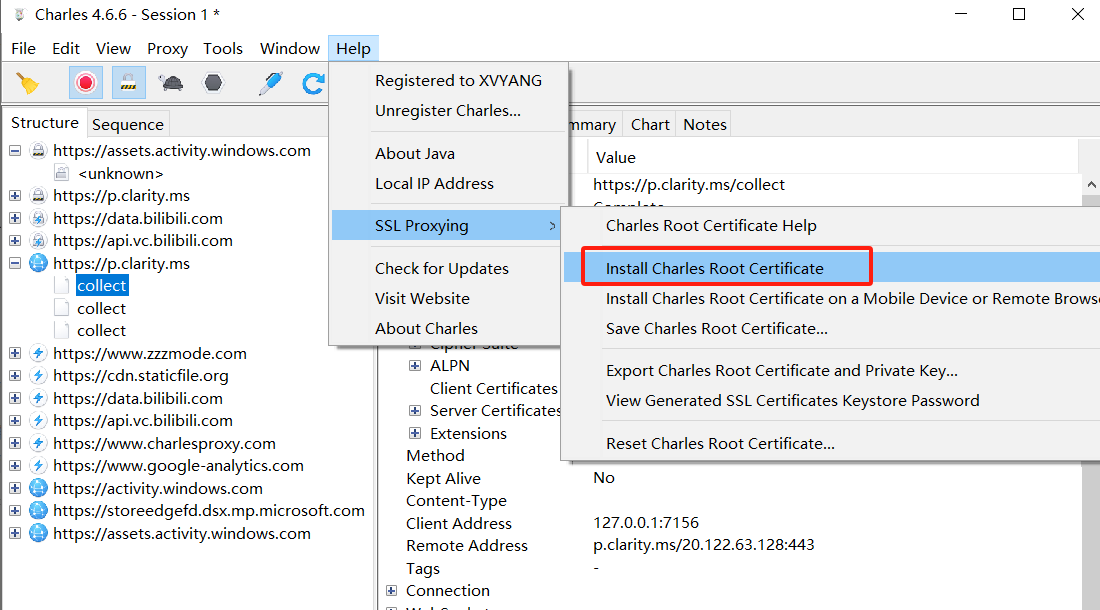Expand the Extensions row
Viewport: 1100px width, 610px height.
tap(415, 433)
